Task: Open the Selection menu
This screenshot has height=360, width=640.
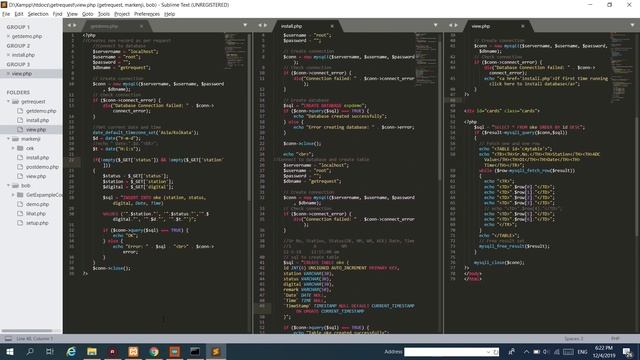Action: (38, 14)
